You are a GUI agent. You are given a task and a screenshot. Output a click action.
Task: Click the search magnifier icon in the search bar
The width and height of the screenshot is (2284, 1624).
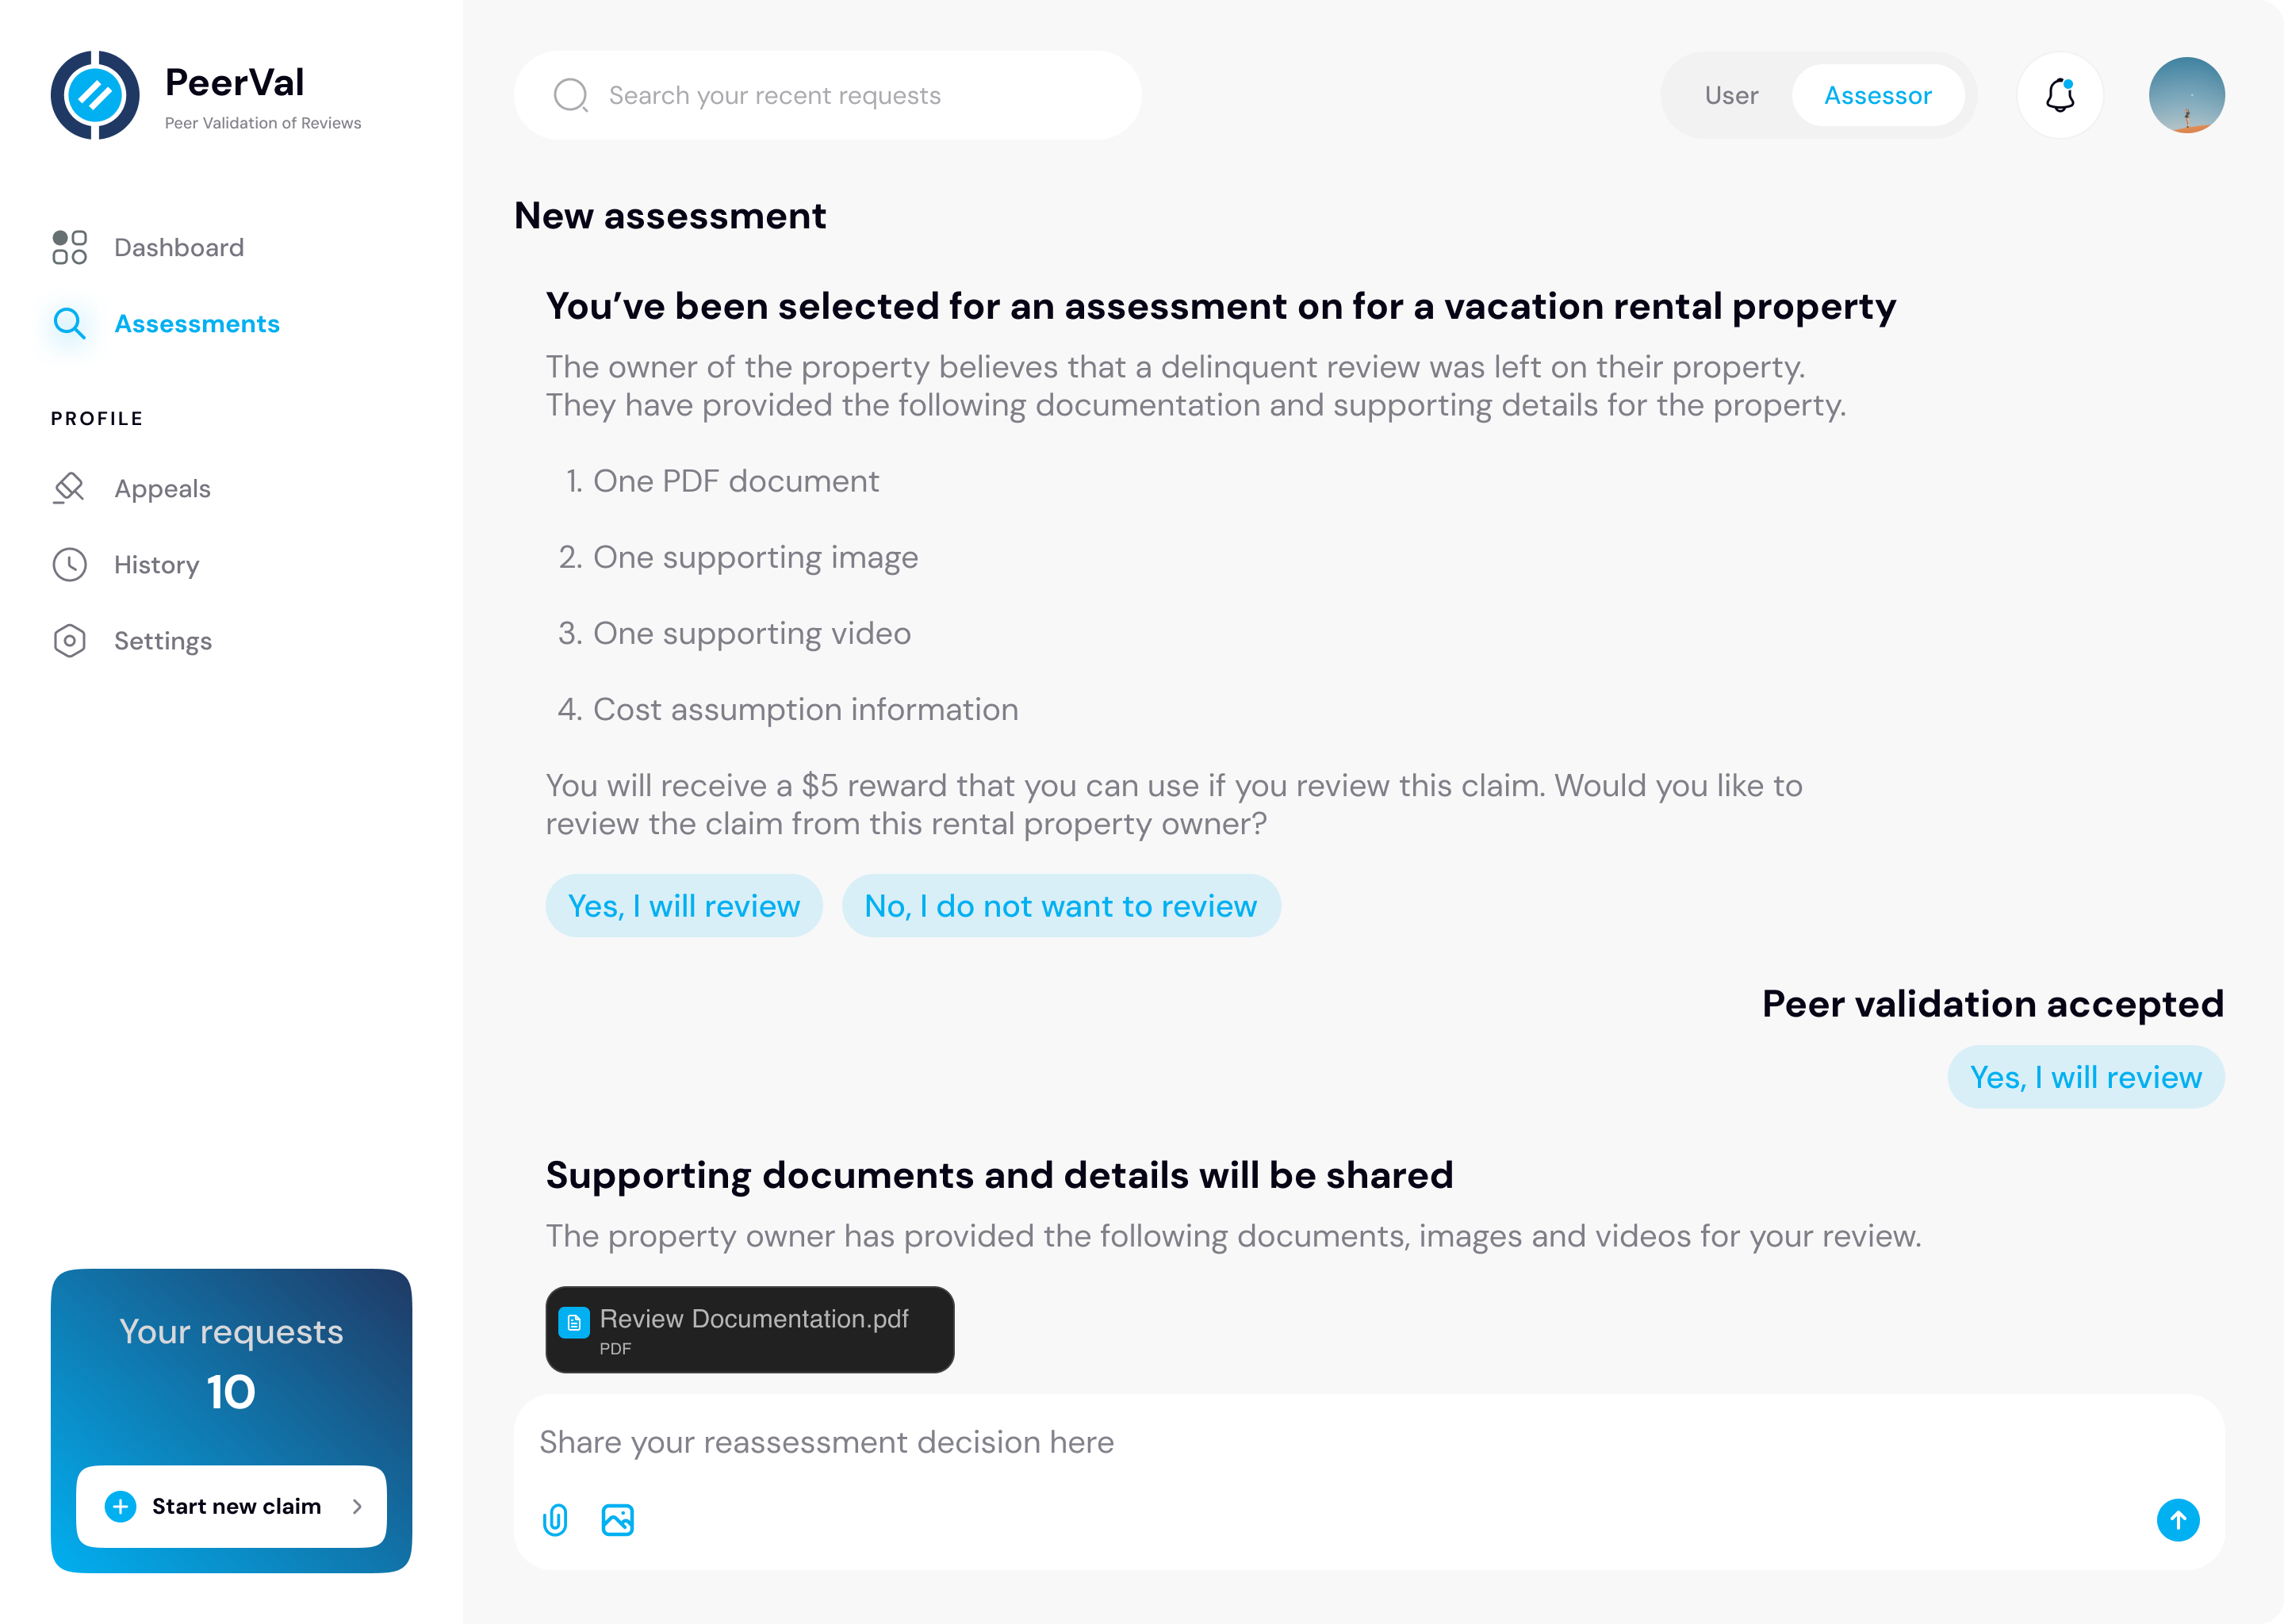pyautogui.click(x=571, y=95)
